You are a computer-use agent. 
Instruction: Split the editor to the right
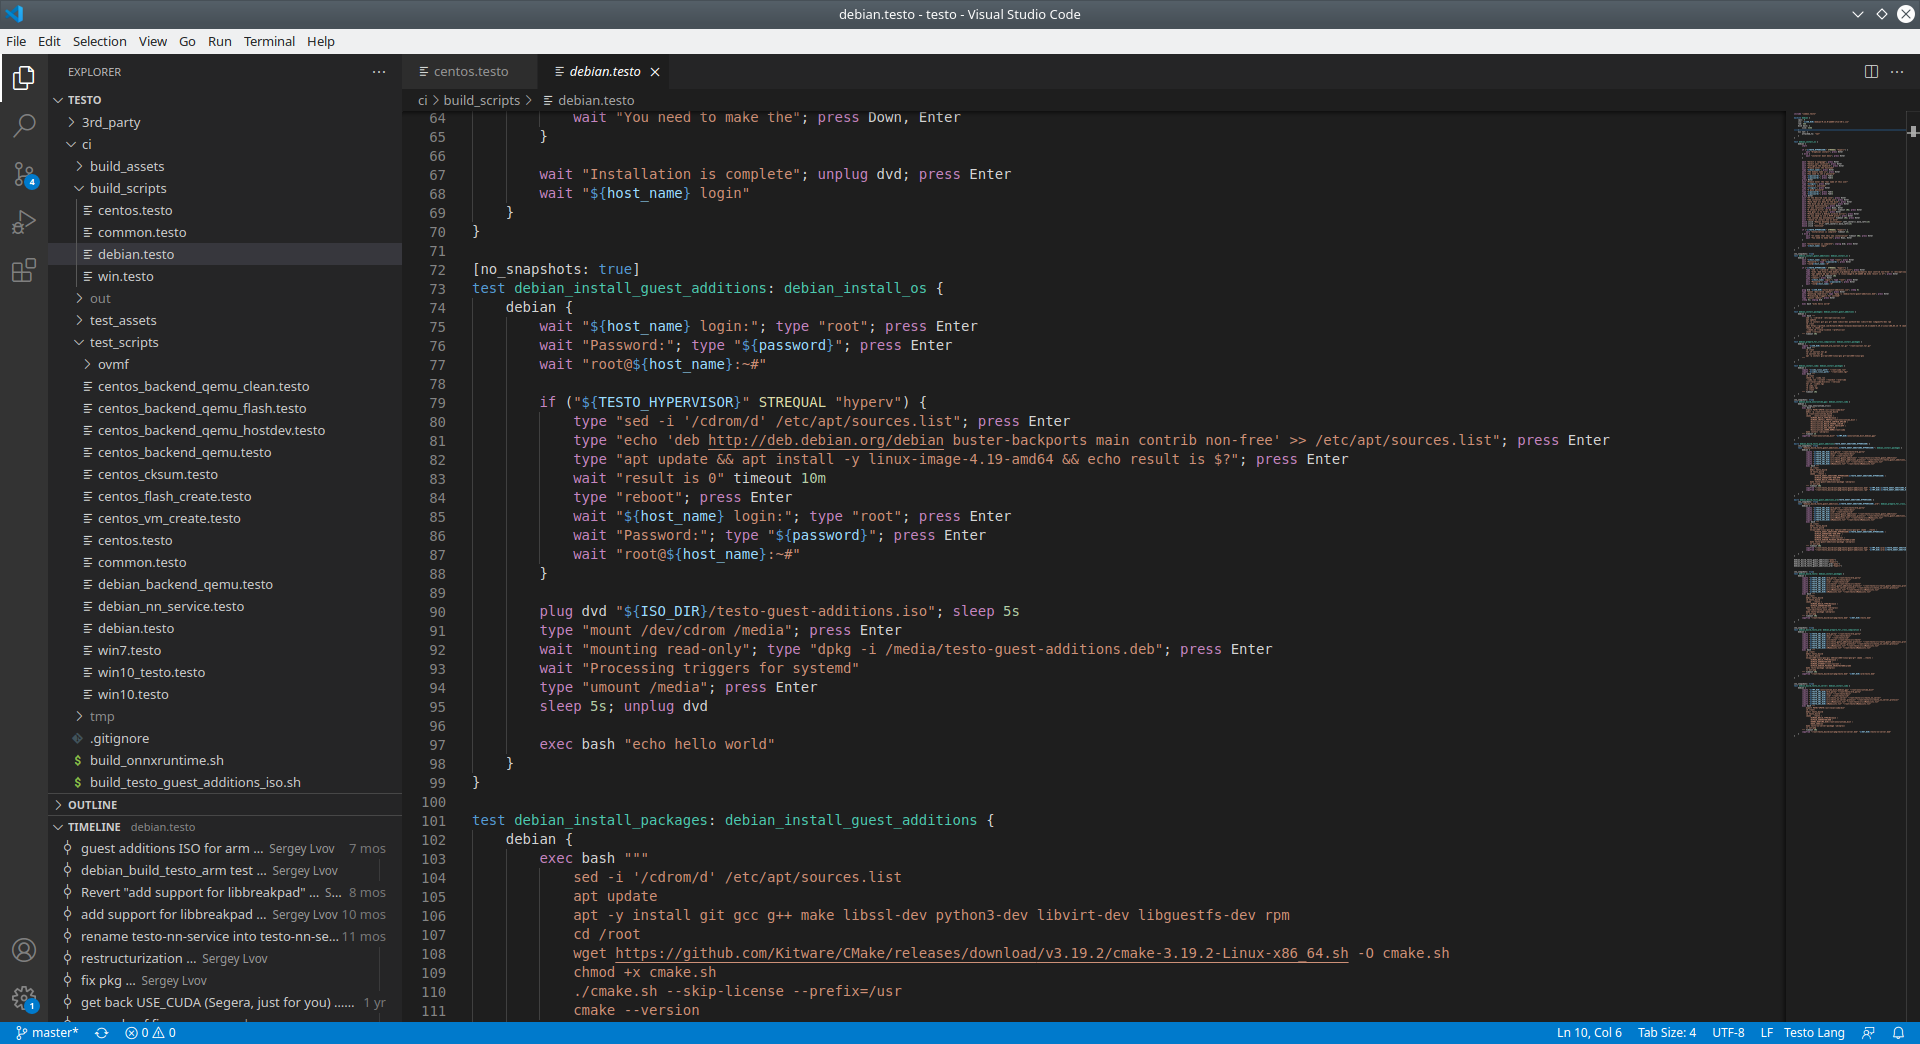tap(1871, 72)
